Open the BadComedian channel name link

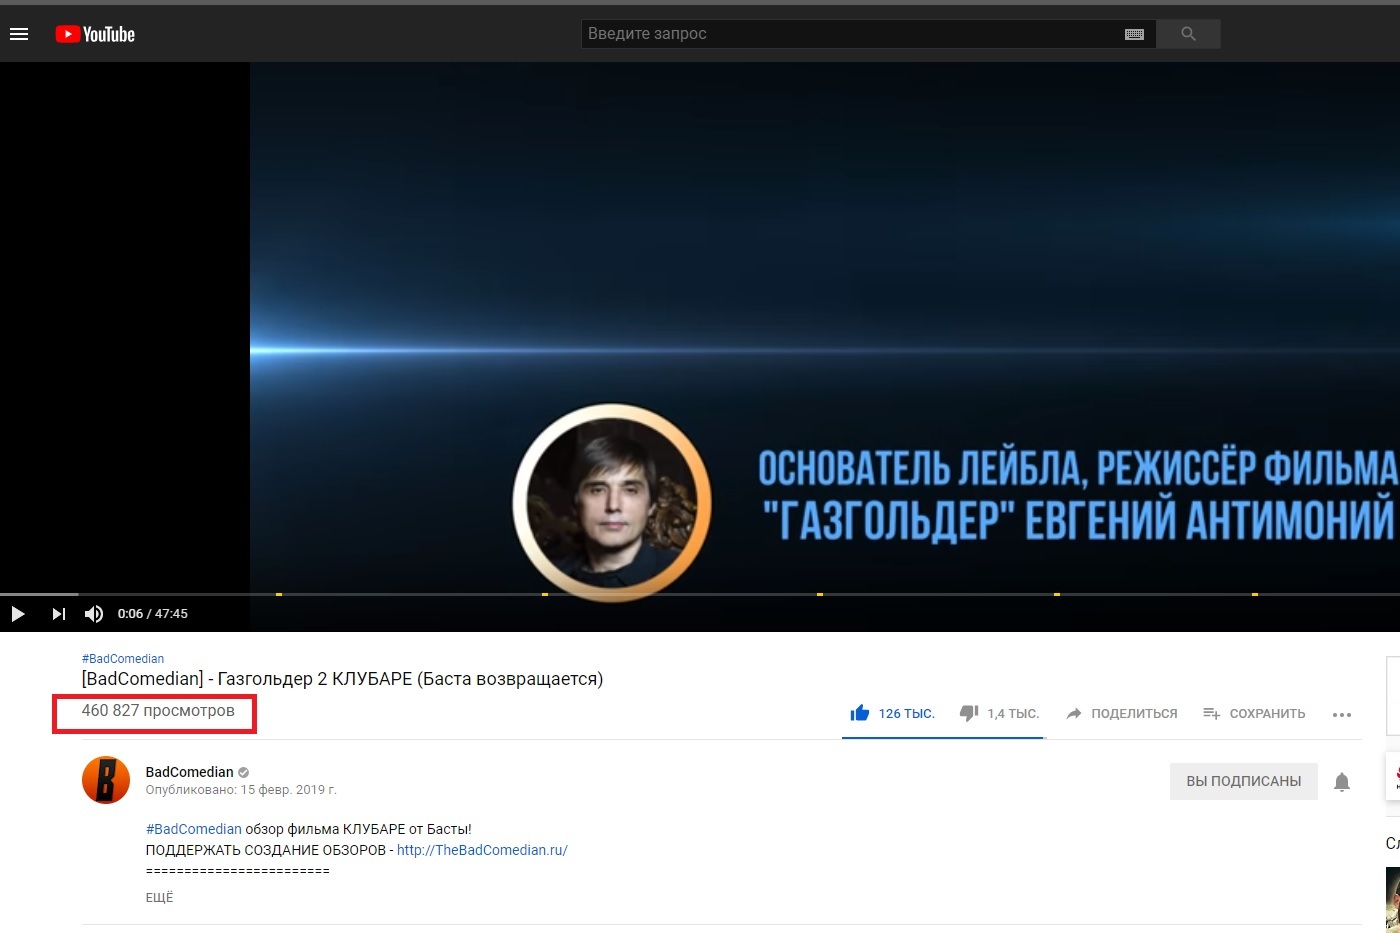pyautogui.click(x=189, y=772)
